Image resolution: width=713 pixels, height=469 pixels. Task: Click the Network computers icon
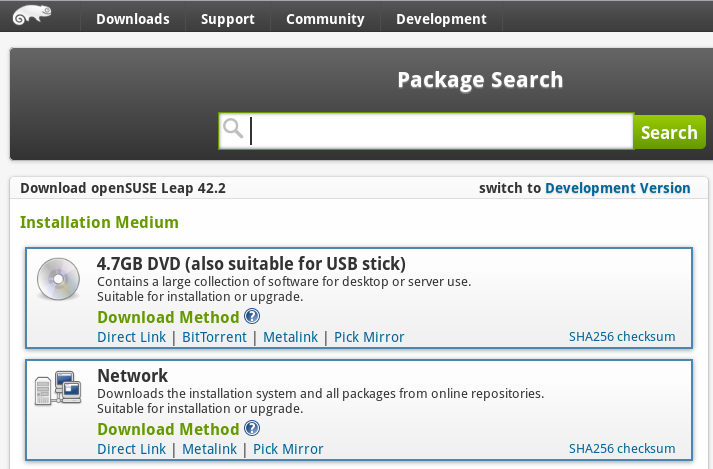56,389
